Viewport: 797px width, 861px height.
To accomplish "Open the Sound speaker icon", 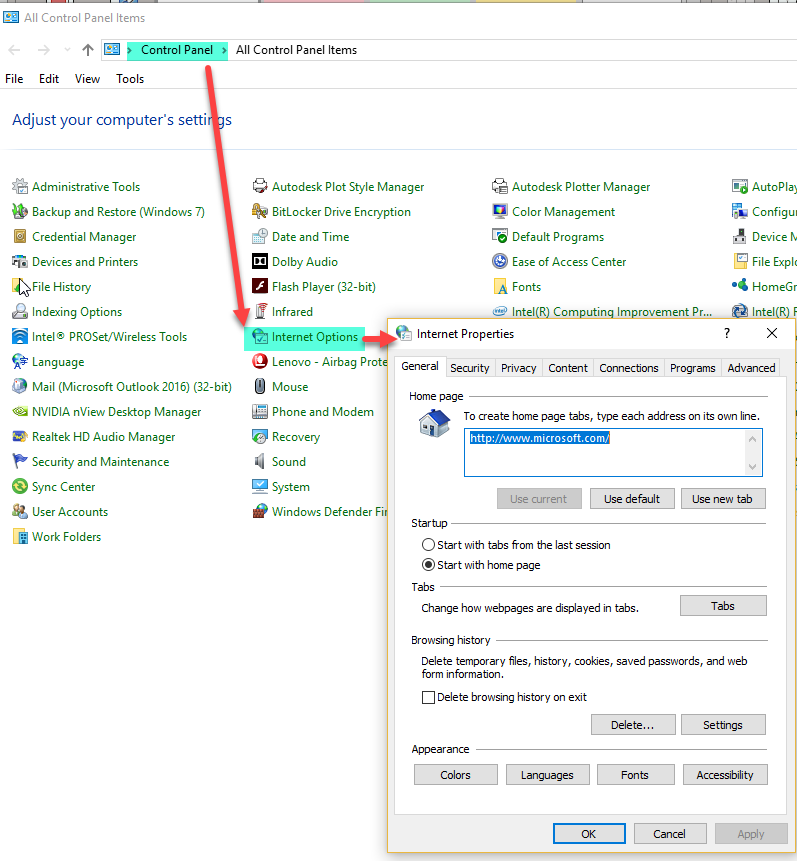I will point(260,461).
